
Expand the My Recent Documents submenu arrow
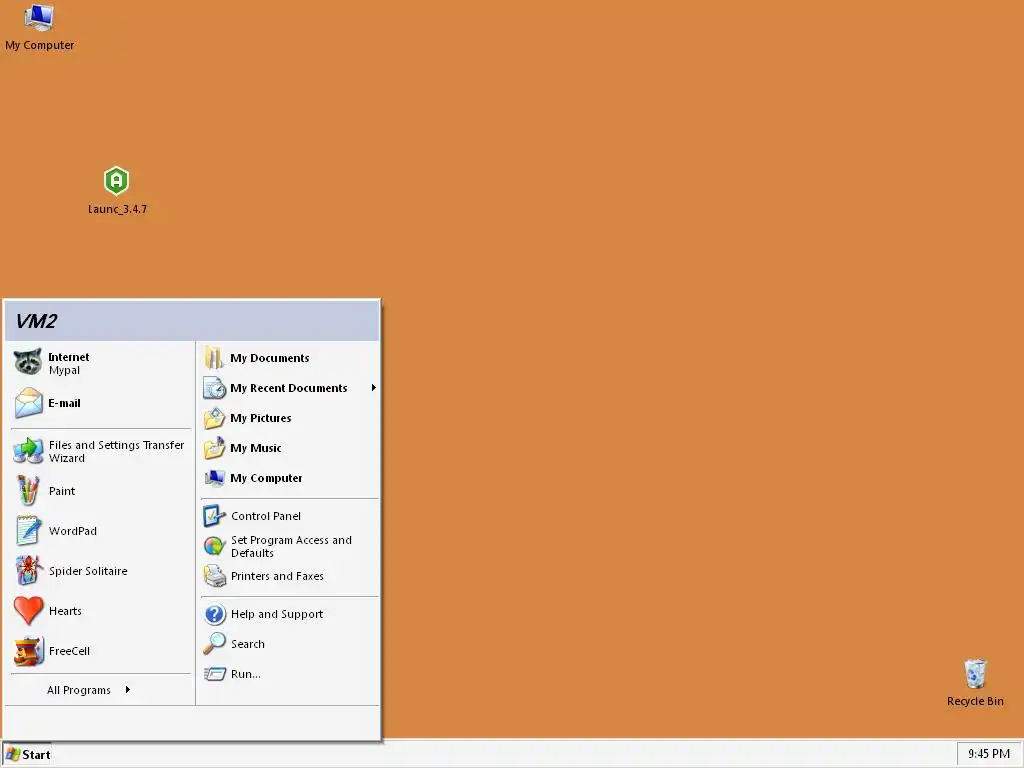click(x=374, y=388)
